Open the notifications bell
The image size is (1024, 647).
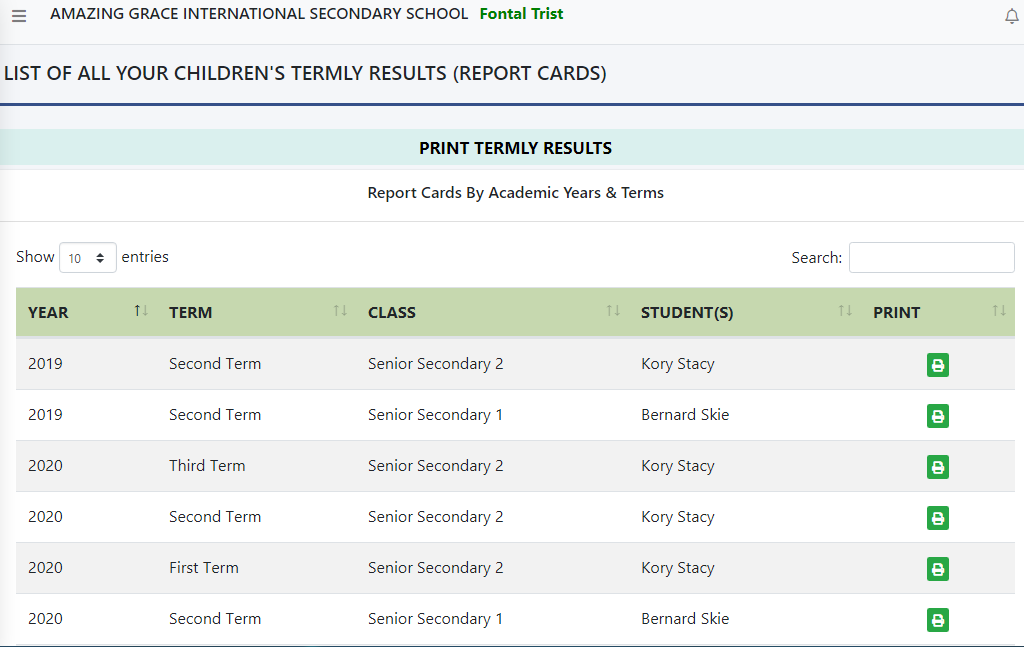coord(1011,16)
